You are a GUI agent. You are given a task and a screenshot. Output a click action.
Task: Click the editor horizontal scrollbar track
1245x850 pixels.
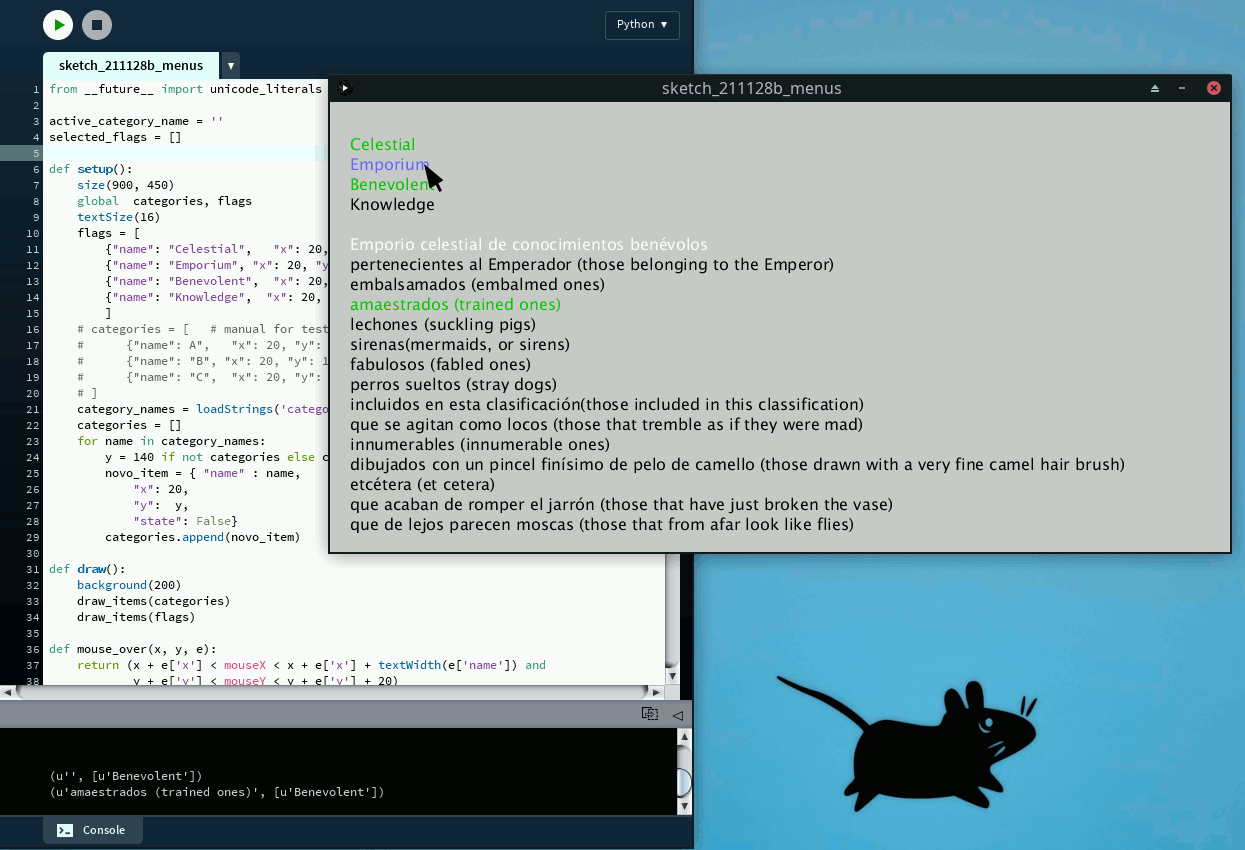coord(330,692)
